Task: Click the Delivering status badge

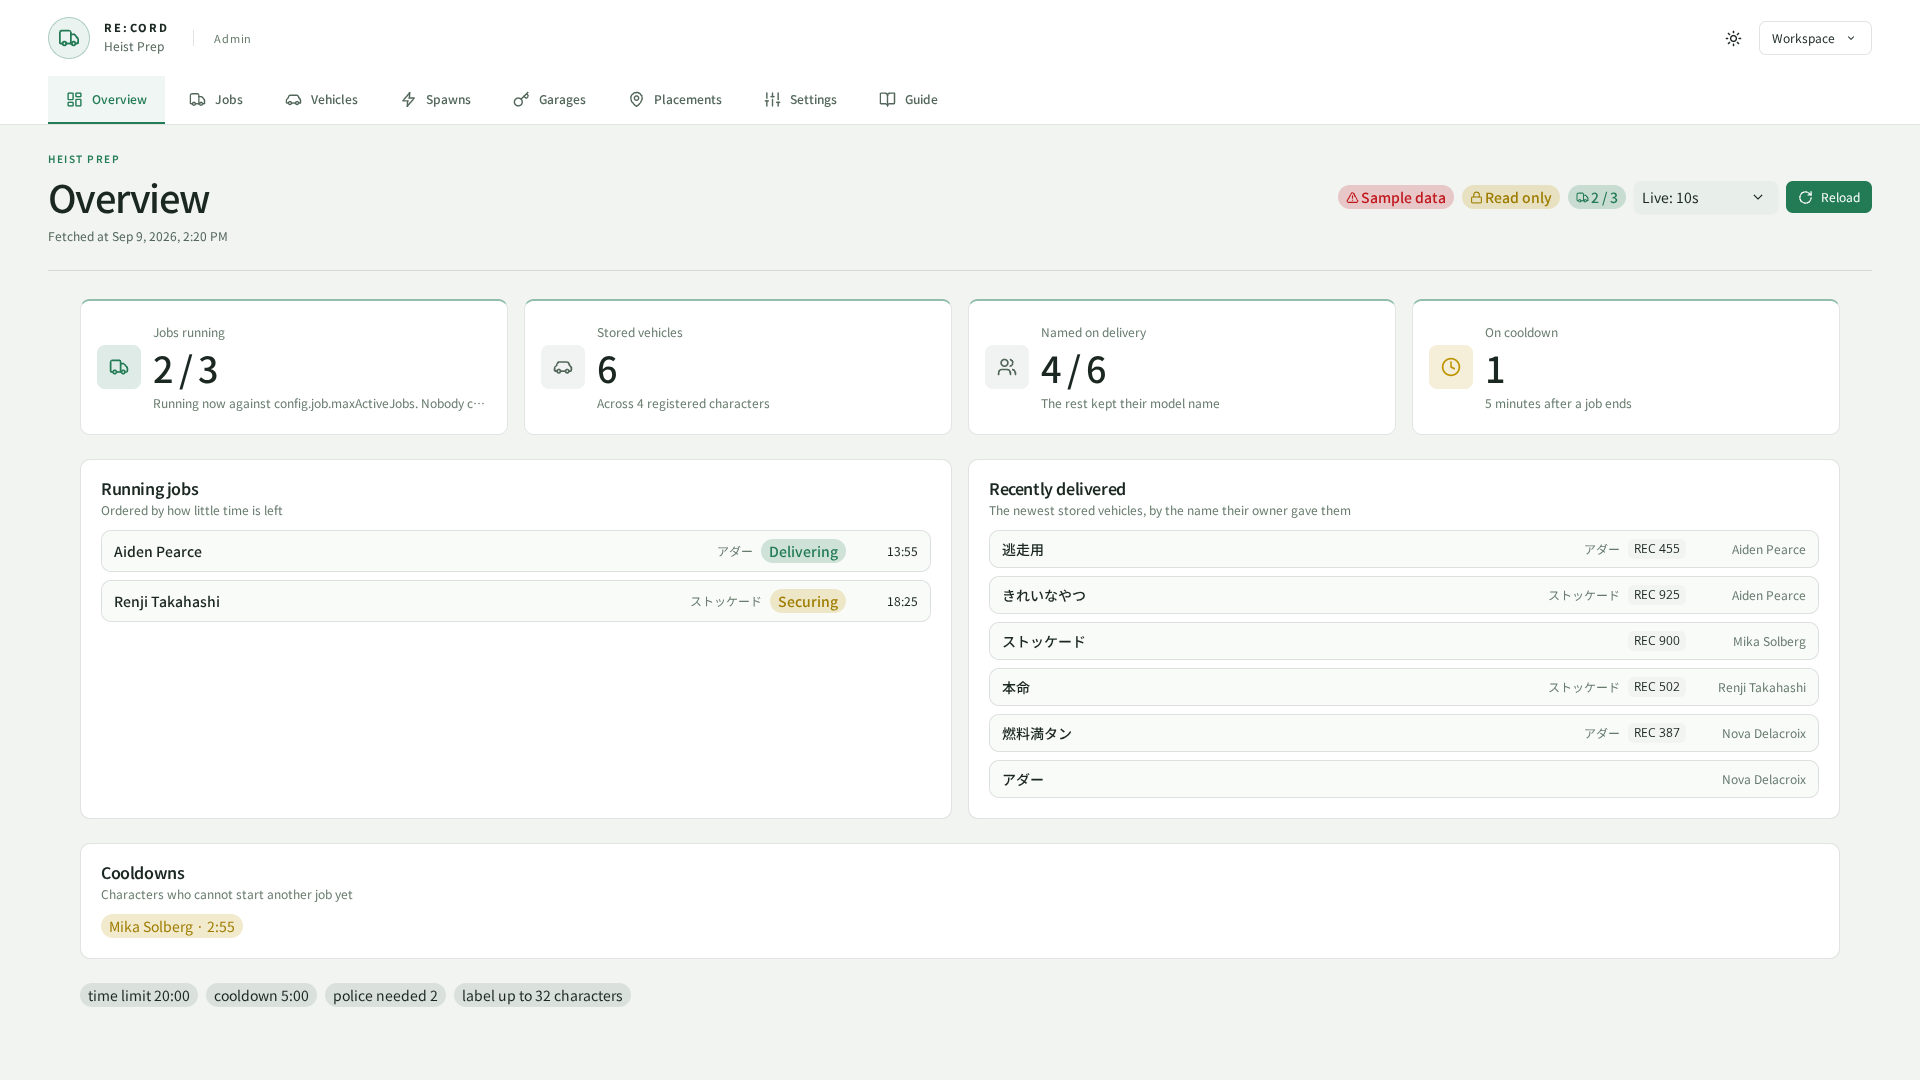Action: (x=803, y=551)
